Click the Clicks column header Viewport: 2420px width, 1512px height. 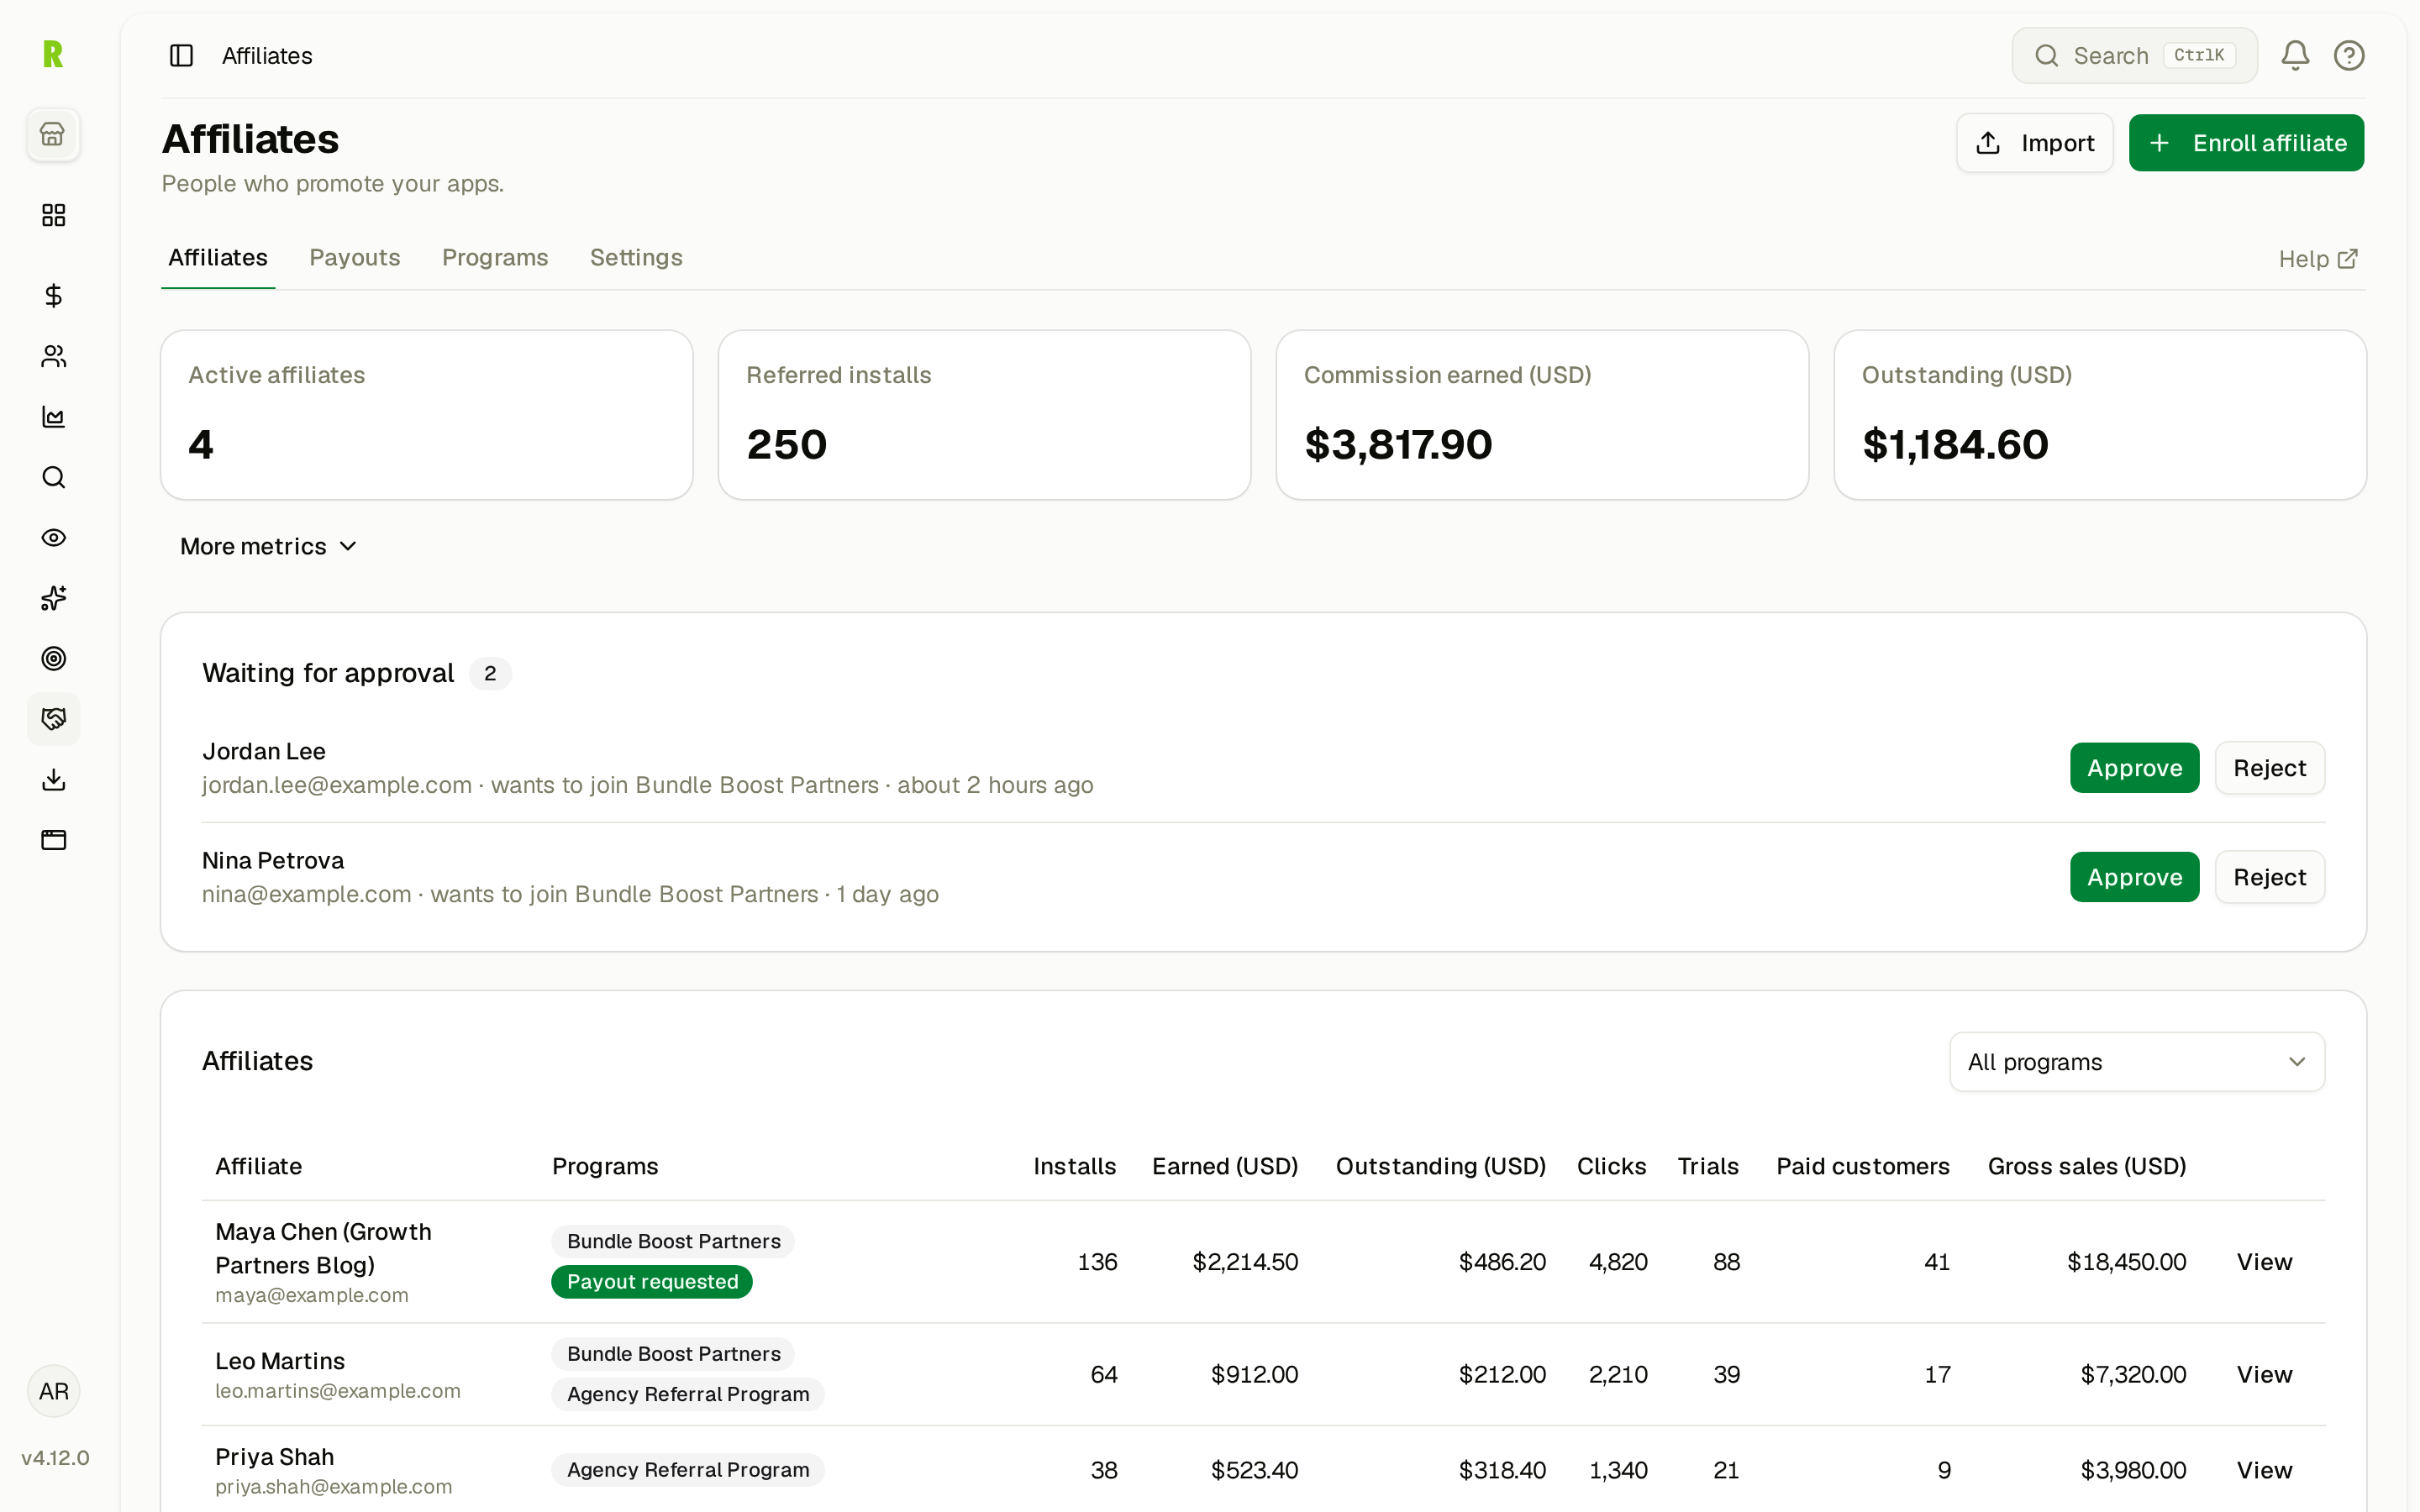coord(1611,1166)
